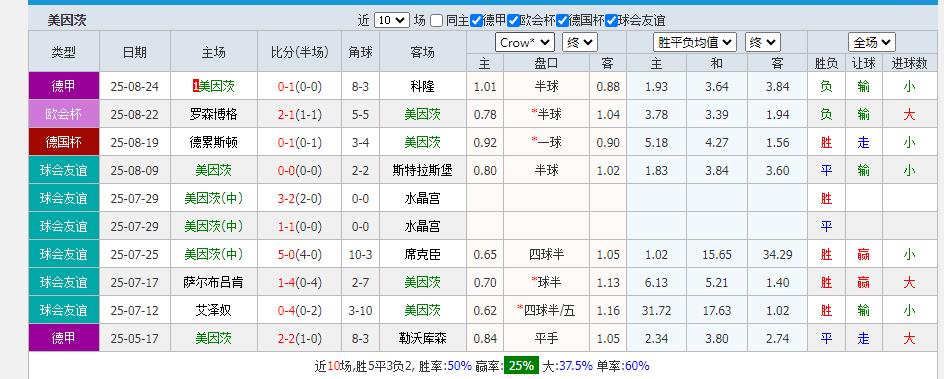Click the 德甲 type cell for 25-08-24
944x379 pixels.
(64, 87)
